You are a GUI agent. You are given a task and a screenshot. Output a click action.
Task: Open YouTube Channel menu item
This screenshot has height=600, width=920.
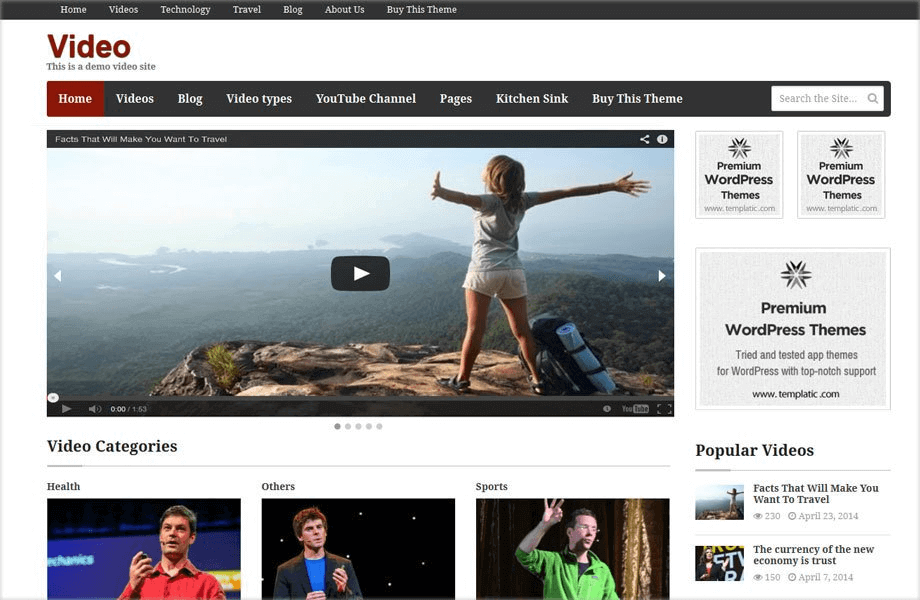(366, 99)
